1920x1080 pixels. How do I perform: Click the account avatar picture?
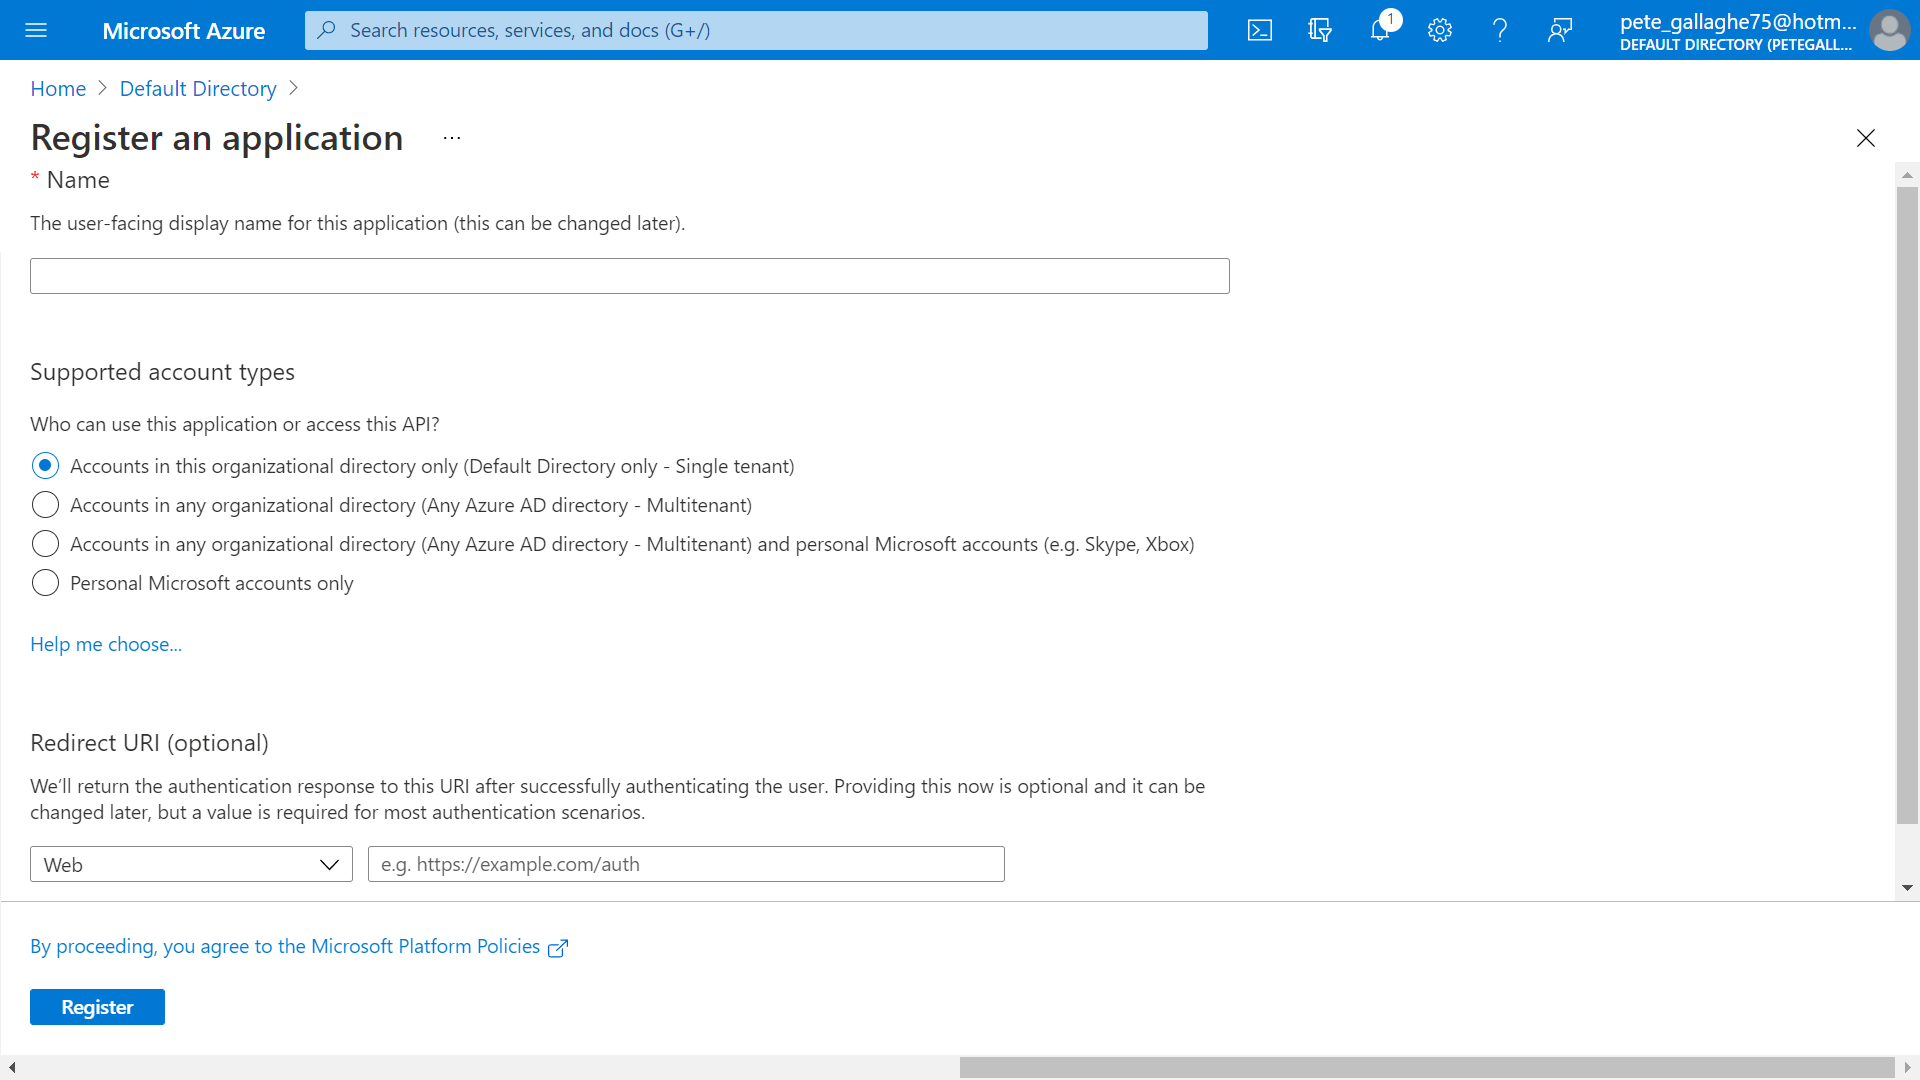[x=1889, y=30]
